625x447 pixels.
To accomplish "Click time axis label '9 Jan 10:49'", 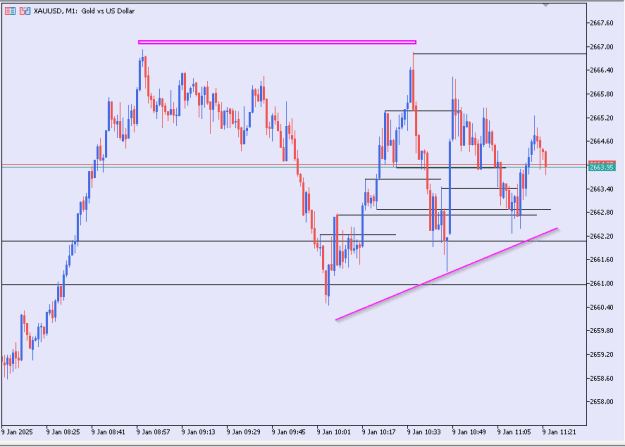I will point(469,432).
